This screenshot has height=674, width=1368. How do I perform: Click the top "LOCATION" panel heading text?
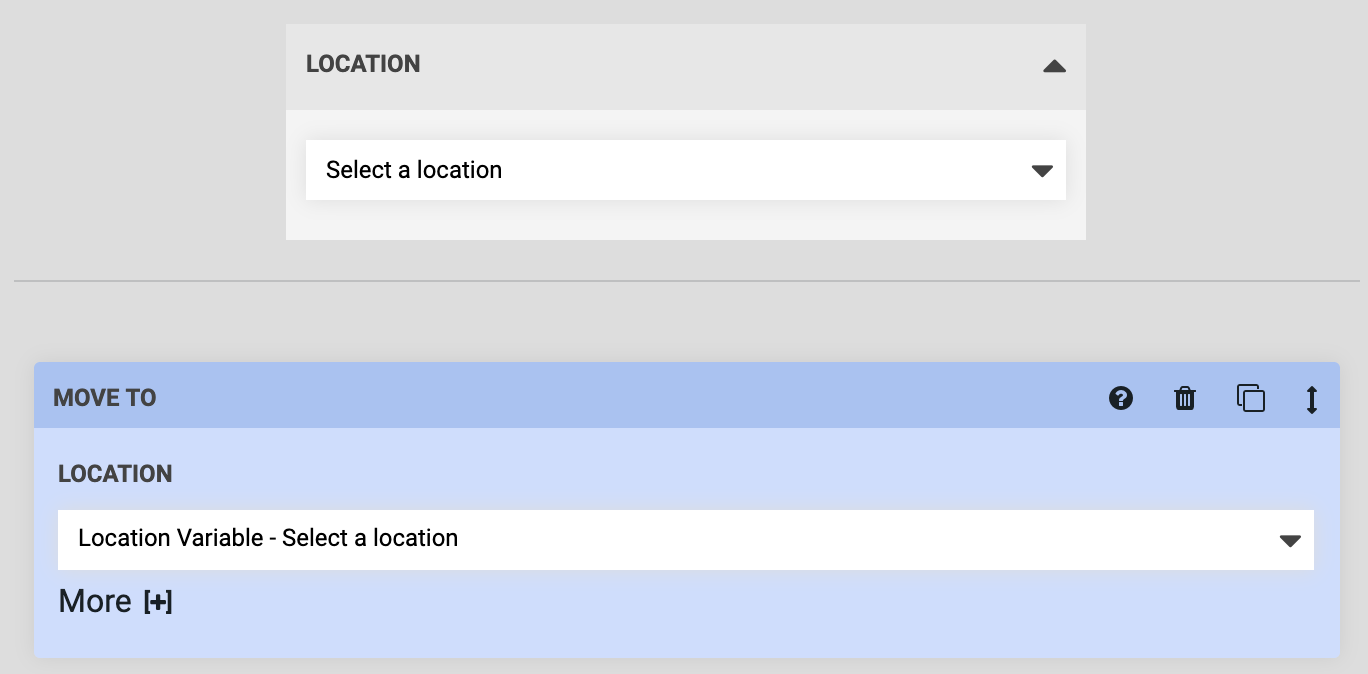[x=363, y=64]
